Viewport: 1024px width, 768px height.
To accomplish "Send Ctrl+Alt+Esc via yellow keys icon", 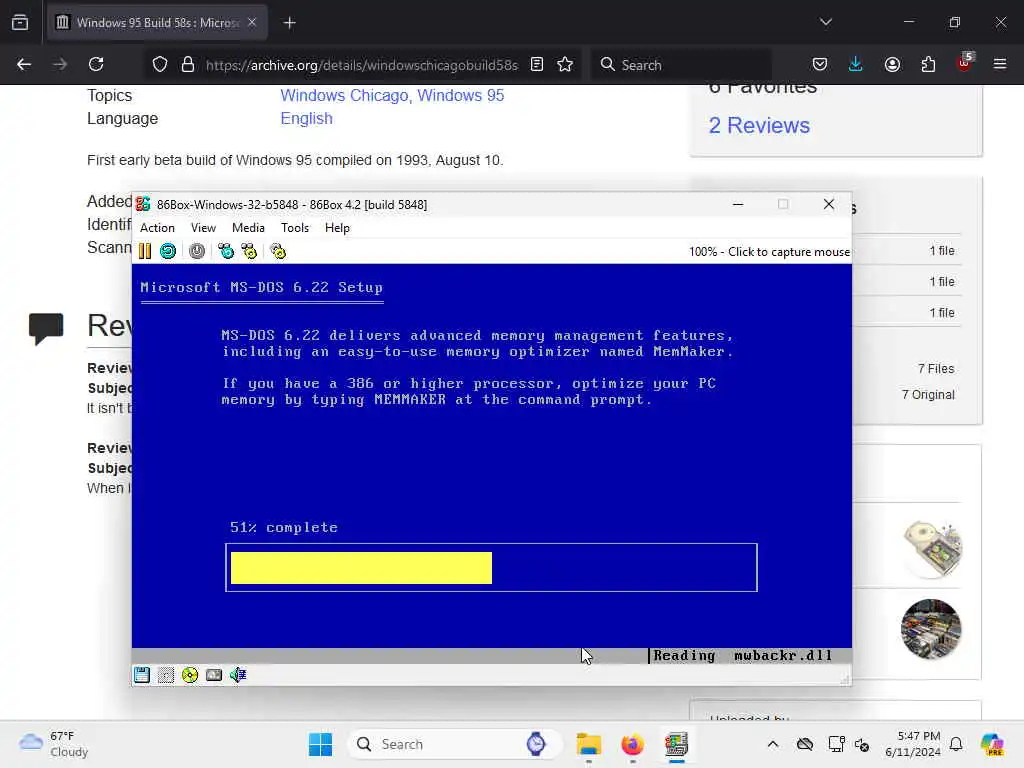I will [249, 251].
